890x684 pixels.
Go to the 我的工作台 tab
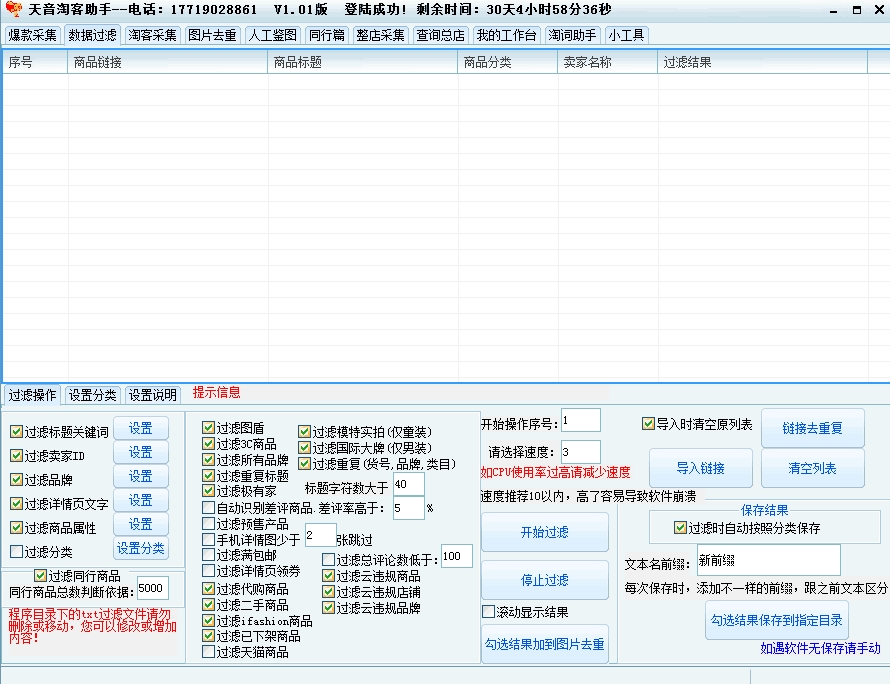506,35
